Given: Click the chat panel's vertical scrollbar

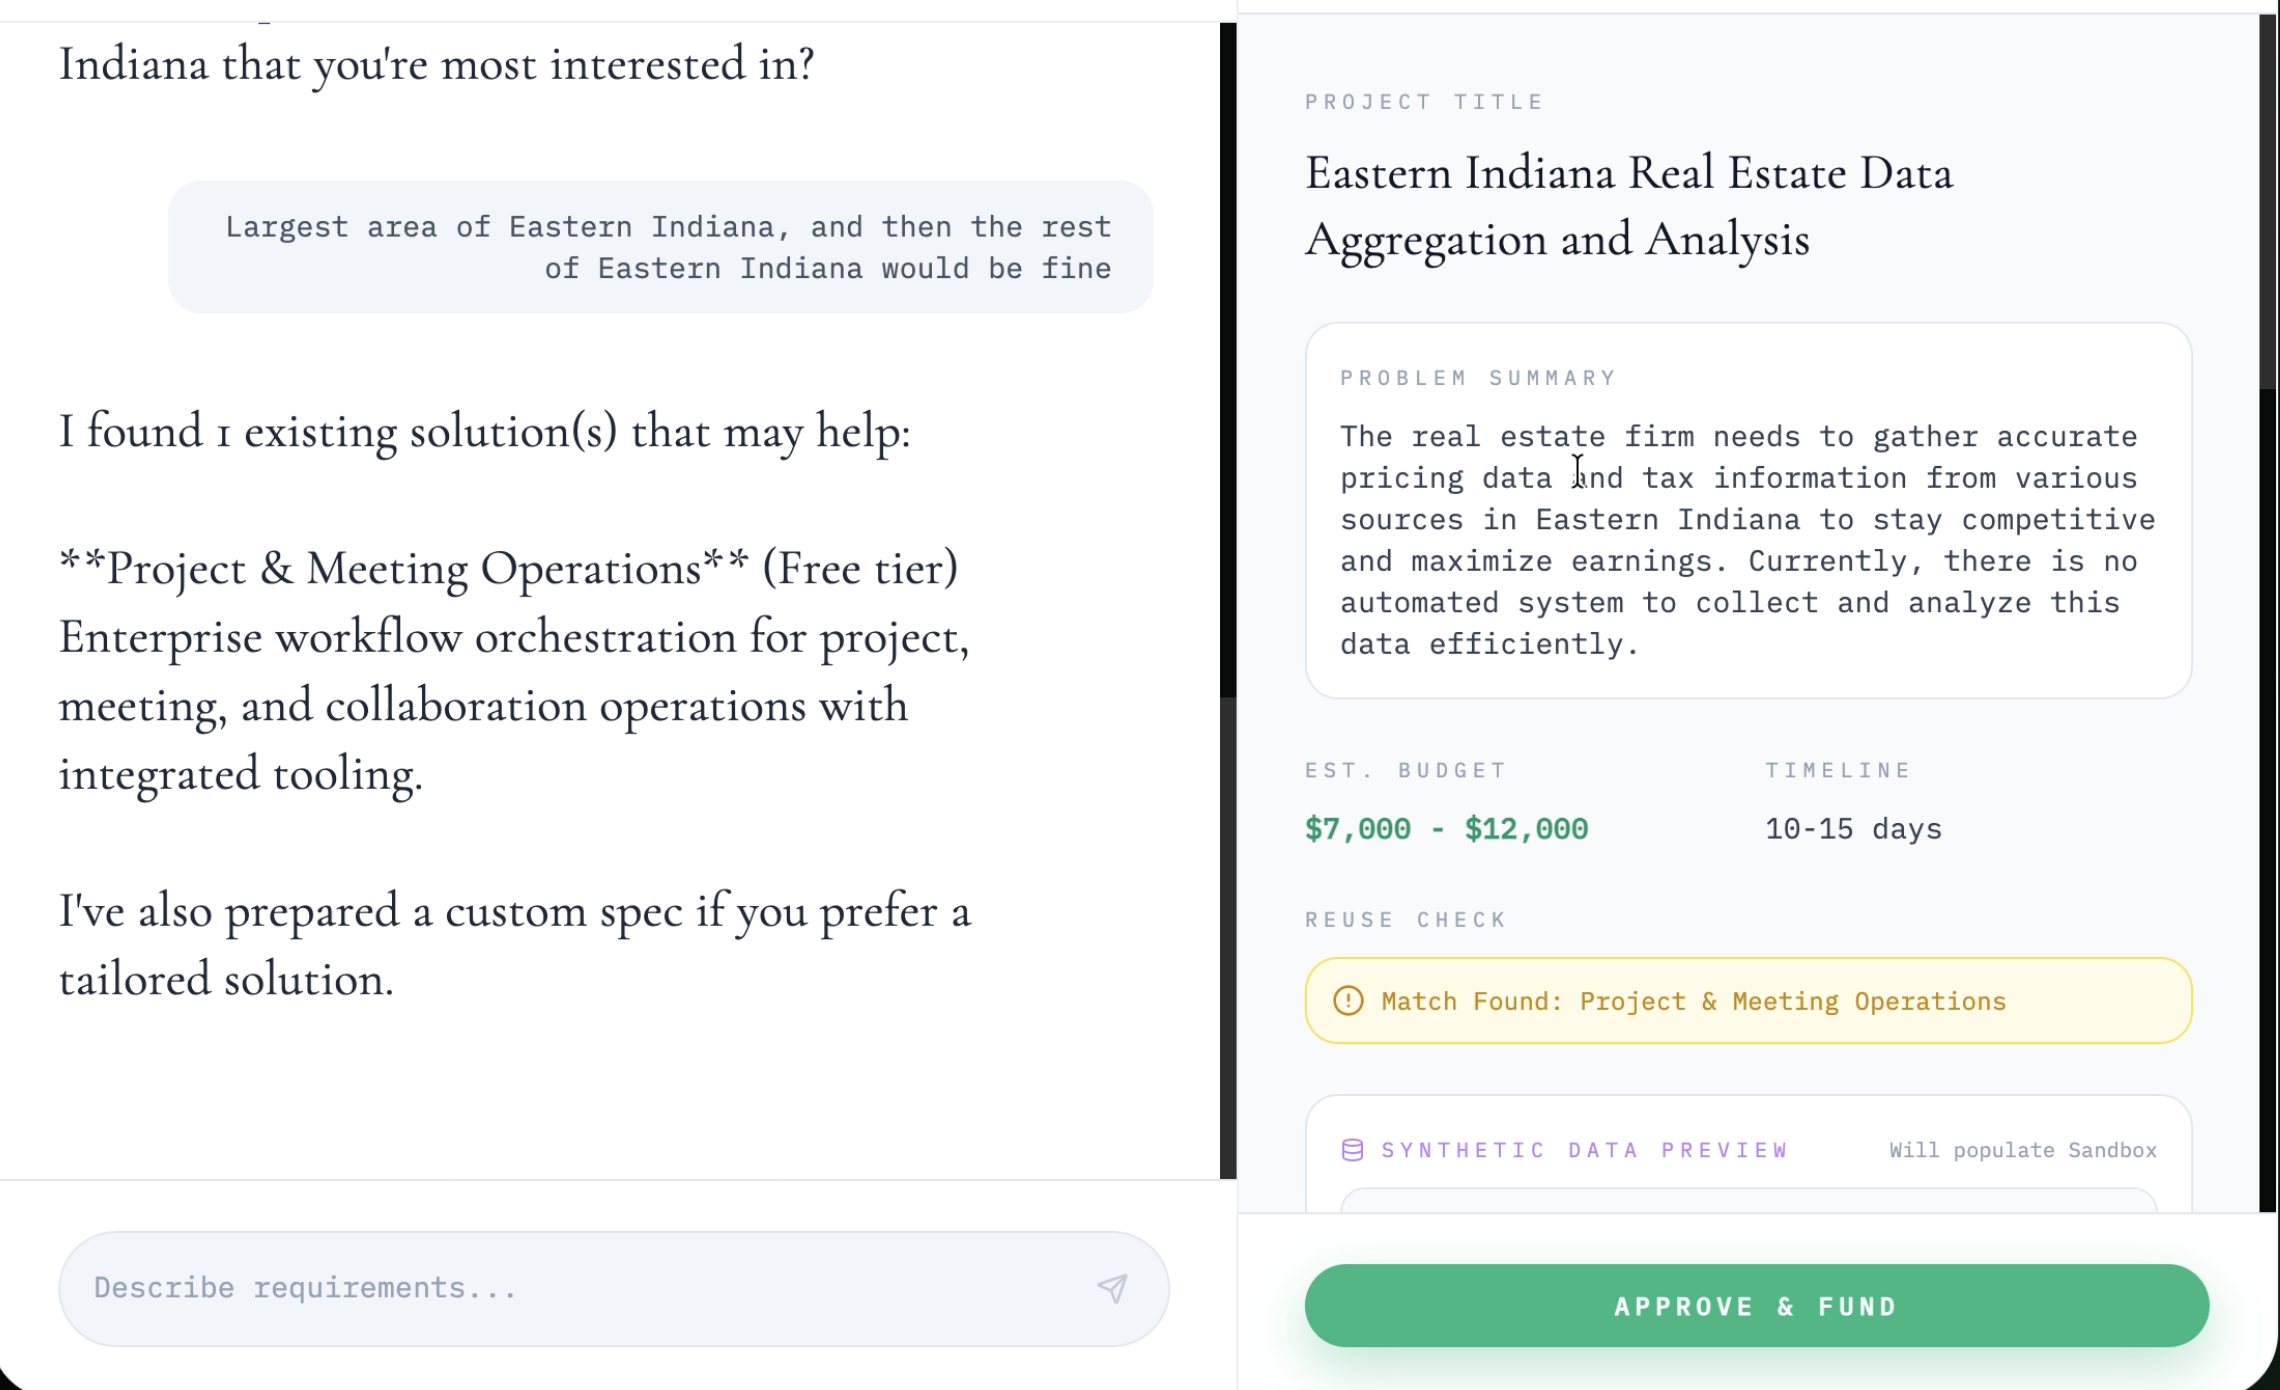Looking at the screenshot, I should click(x=1228, y=360).
